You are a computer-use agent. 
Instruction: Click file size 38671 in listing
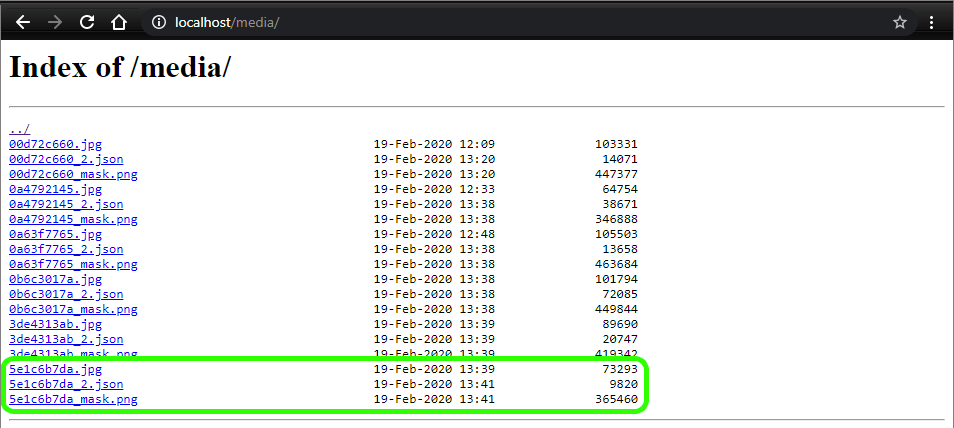click(x=620, y=205)
